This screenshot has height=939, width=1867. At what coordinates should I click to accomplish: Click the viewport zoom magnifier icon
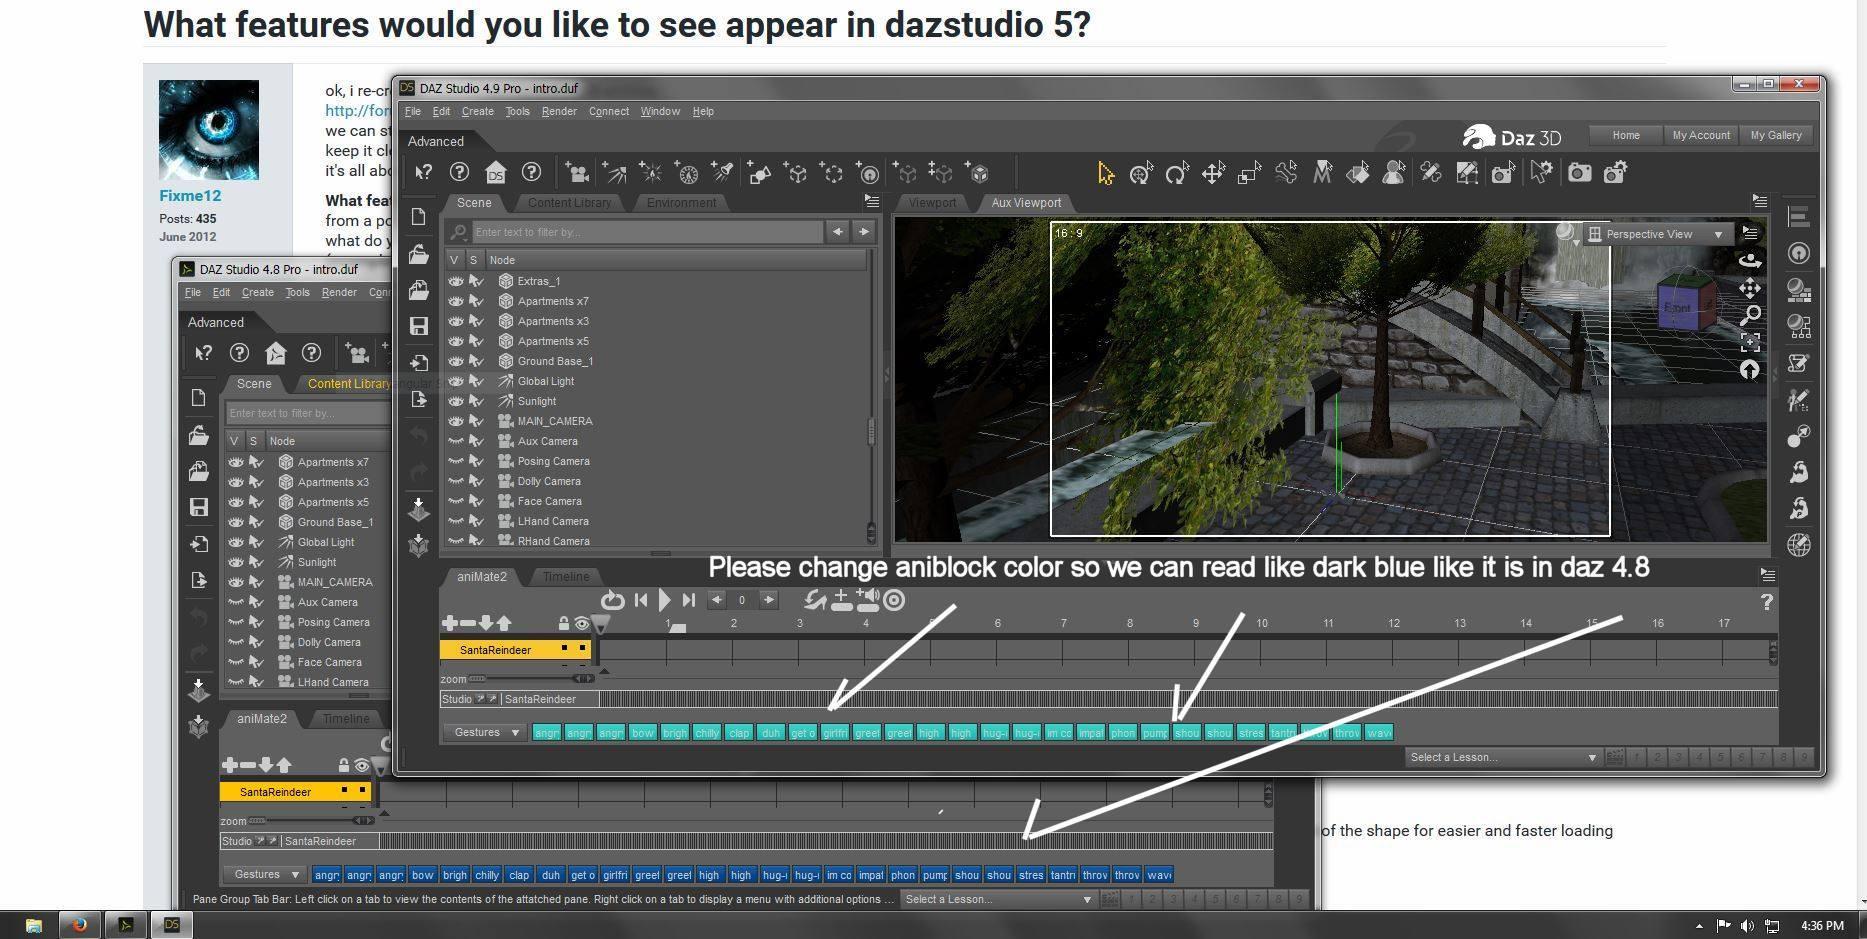click(1750, 316)
